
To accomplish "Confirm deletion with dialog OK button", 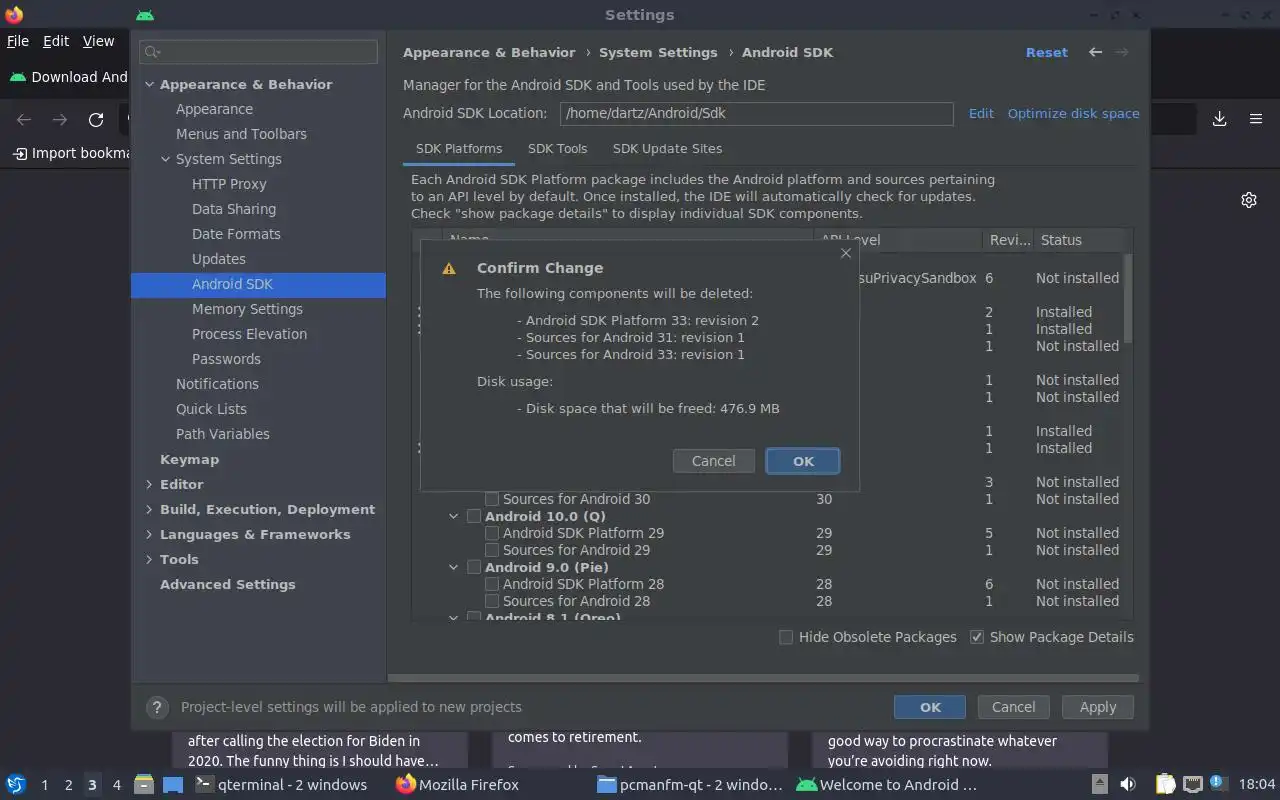I will 803,461.
